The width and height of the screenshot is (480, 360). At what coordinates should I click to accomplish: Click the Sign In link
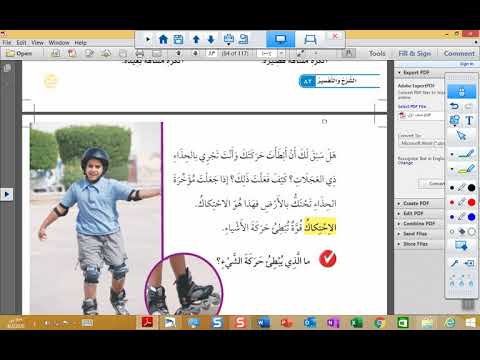(467, 64)
